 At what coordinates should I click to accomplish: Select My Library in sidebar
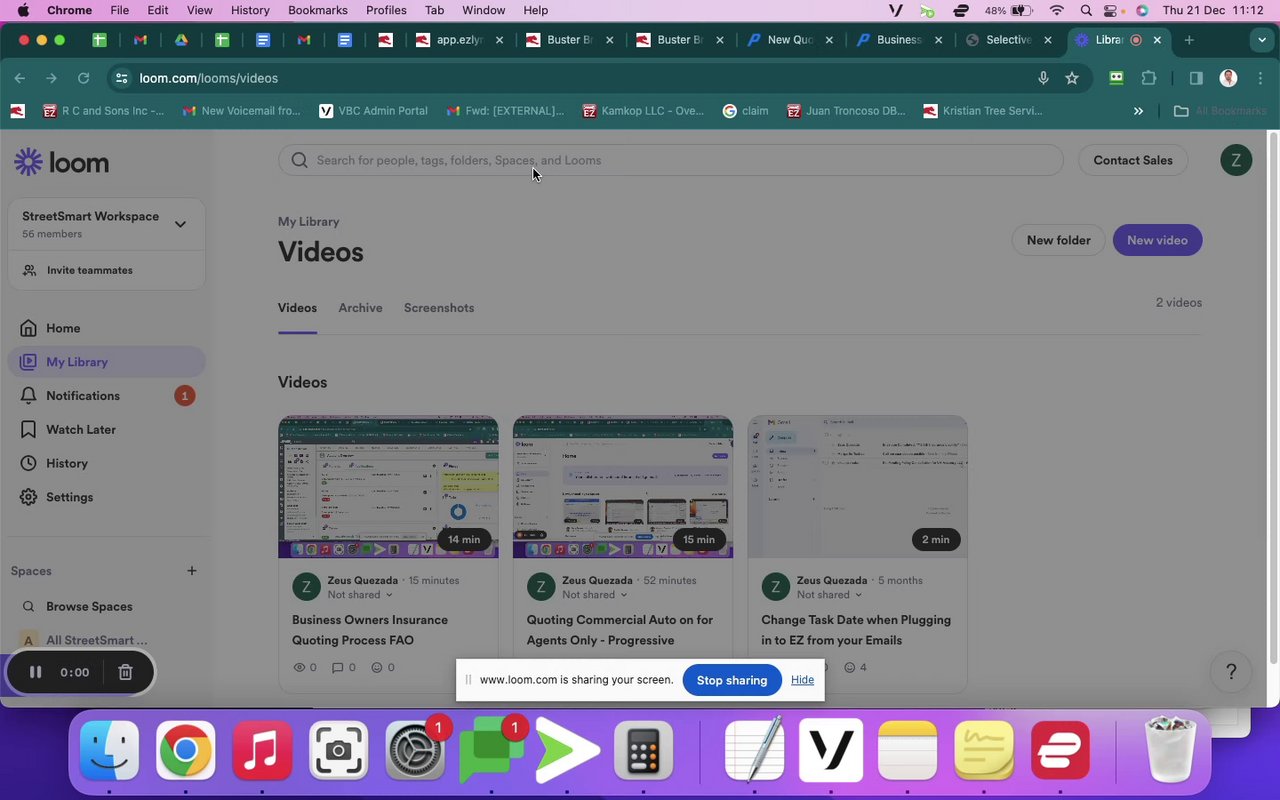point(107,362)
